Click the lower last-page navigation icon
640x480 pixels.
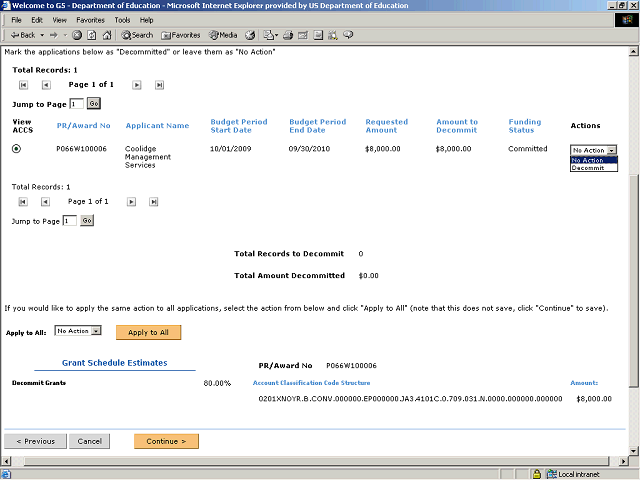[153, 202]
